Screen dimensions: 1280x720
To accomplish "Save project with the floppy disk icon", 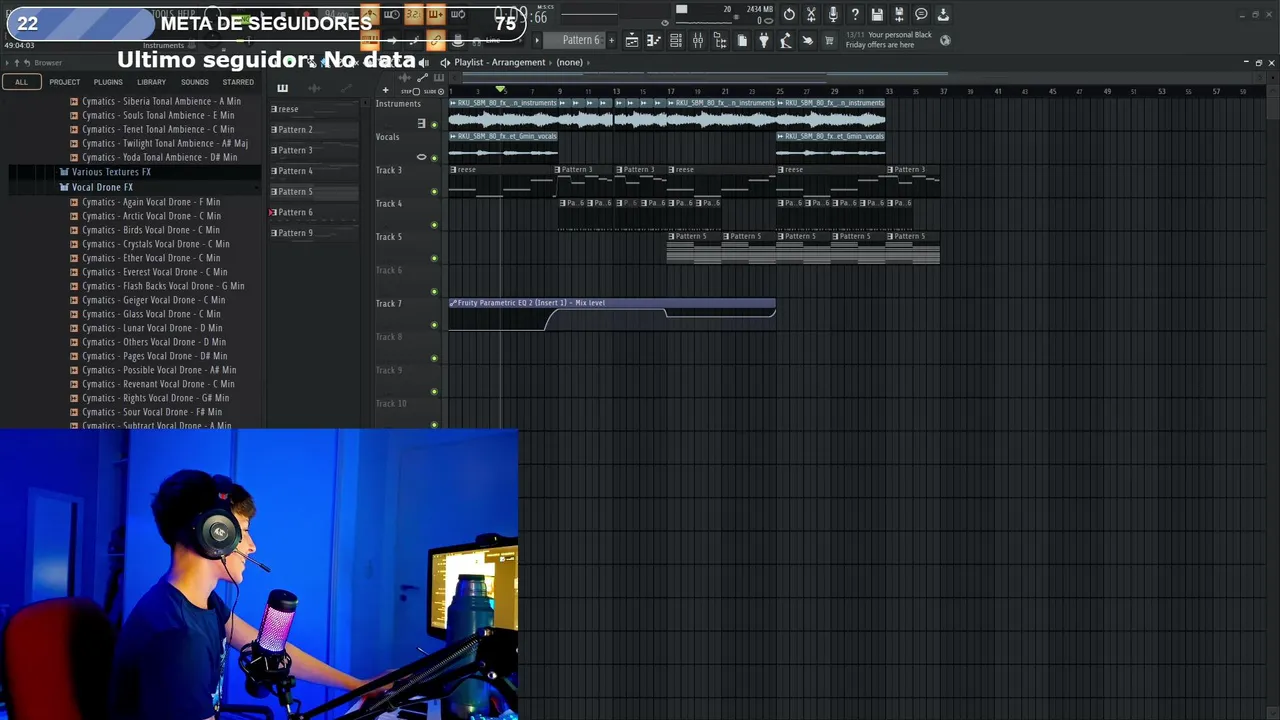I will point(877,14).
